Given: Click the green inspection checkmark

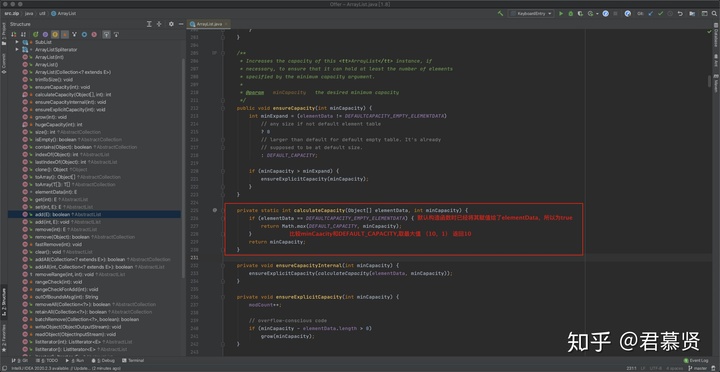Looking at the screenshot, I should coord(709,32).
